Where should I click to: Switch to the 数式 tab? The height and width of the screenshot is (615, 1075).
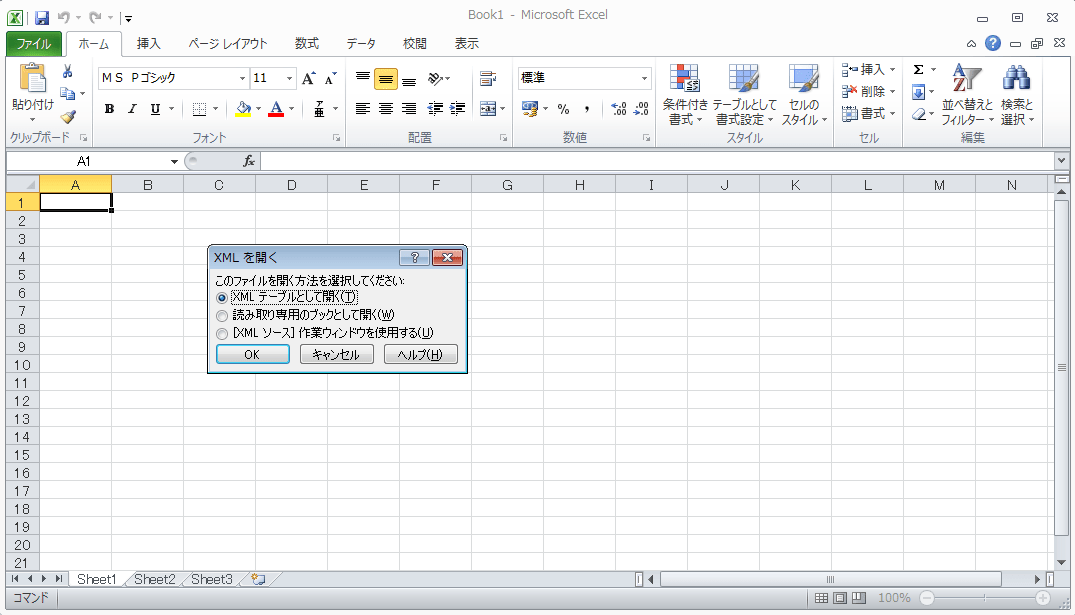click(x=306, y=44)
